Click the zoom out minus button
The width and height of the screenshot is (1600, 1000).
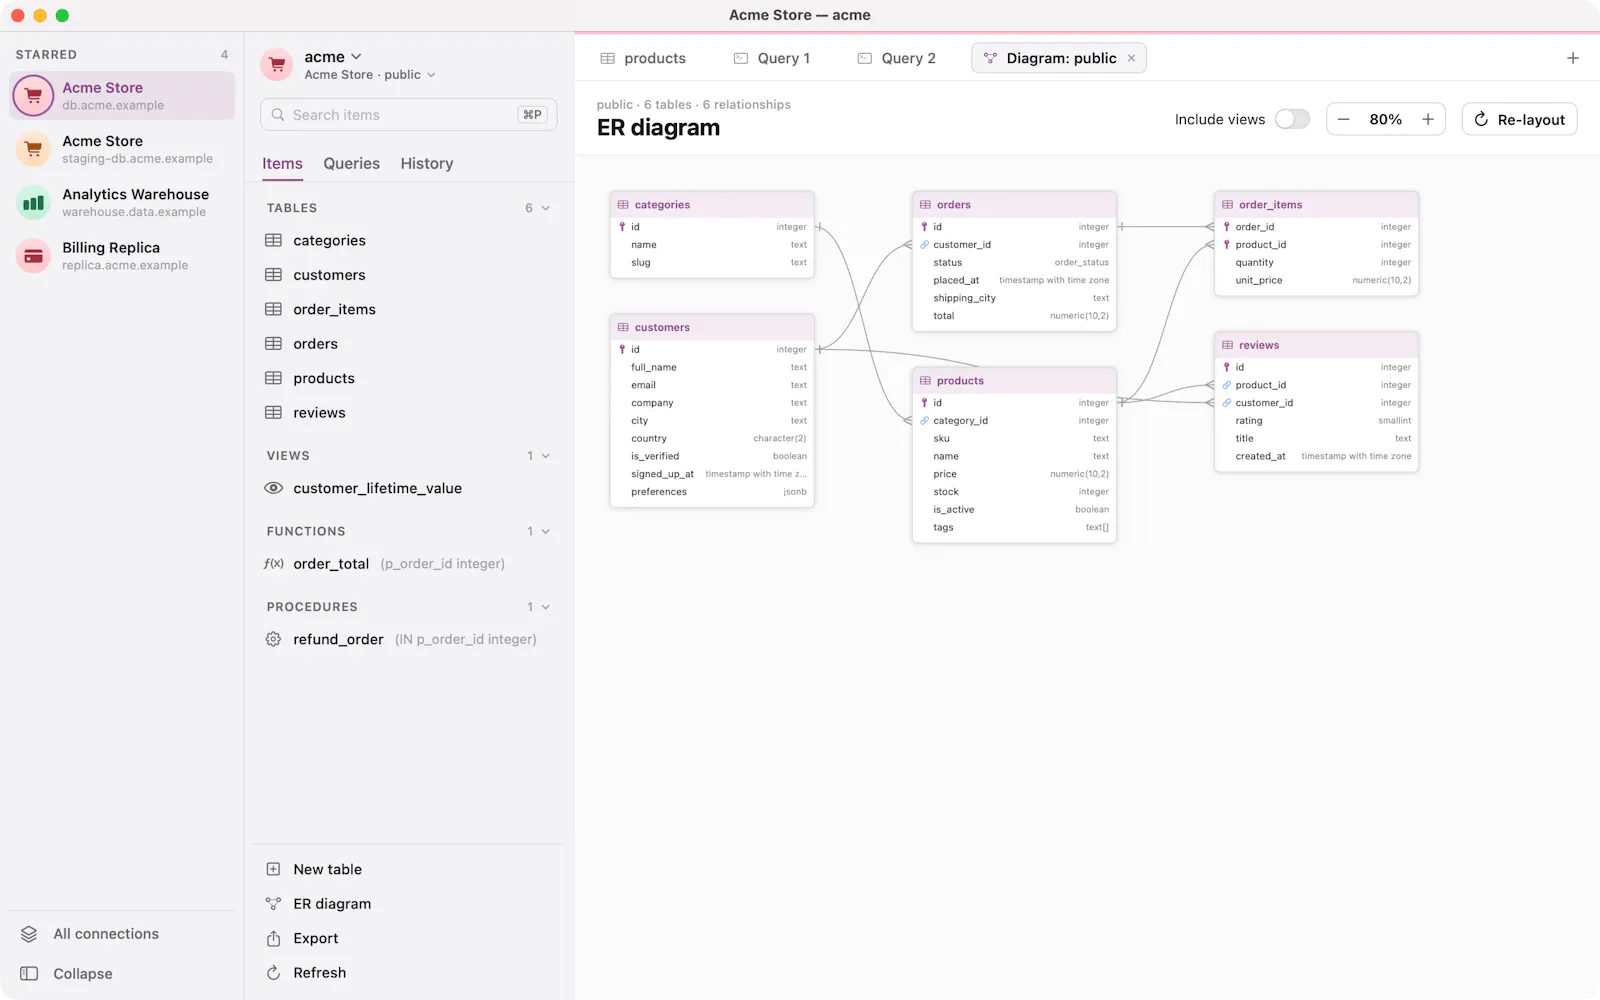tap(1344, 119)
